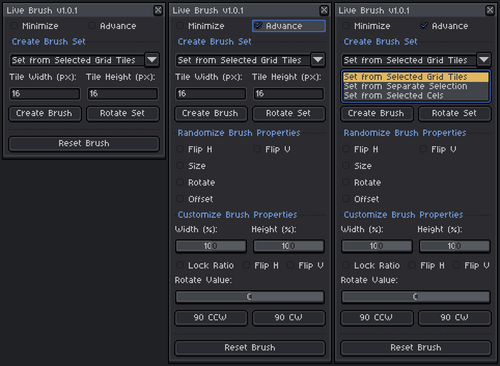Adjust Rotate Value slider in middle panel
Screen dimensions: 500x366
click(x=250, y=297)
